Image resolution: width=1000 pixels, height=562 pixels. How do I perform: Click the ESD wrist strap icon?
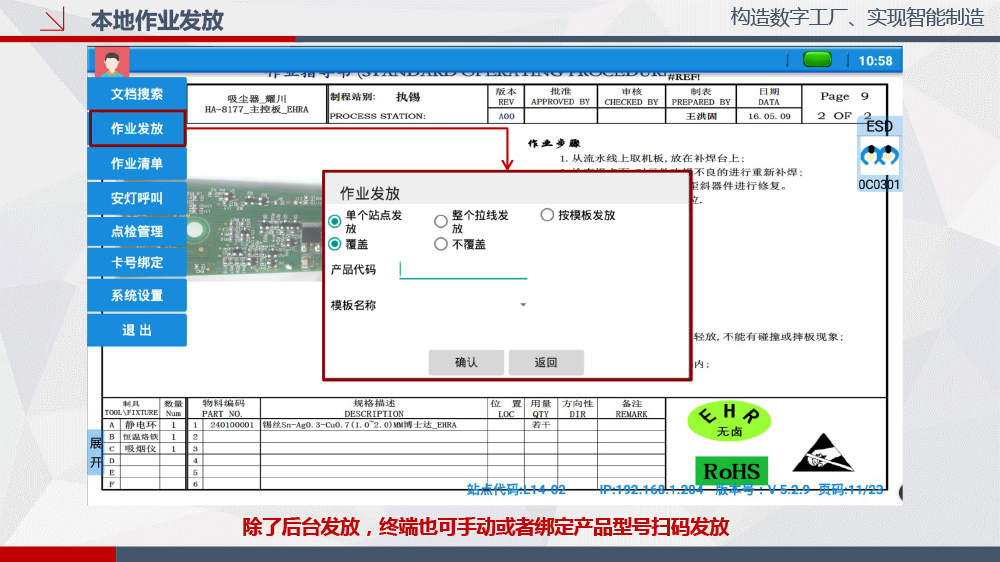879,155
